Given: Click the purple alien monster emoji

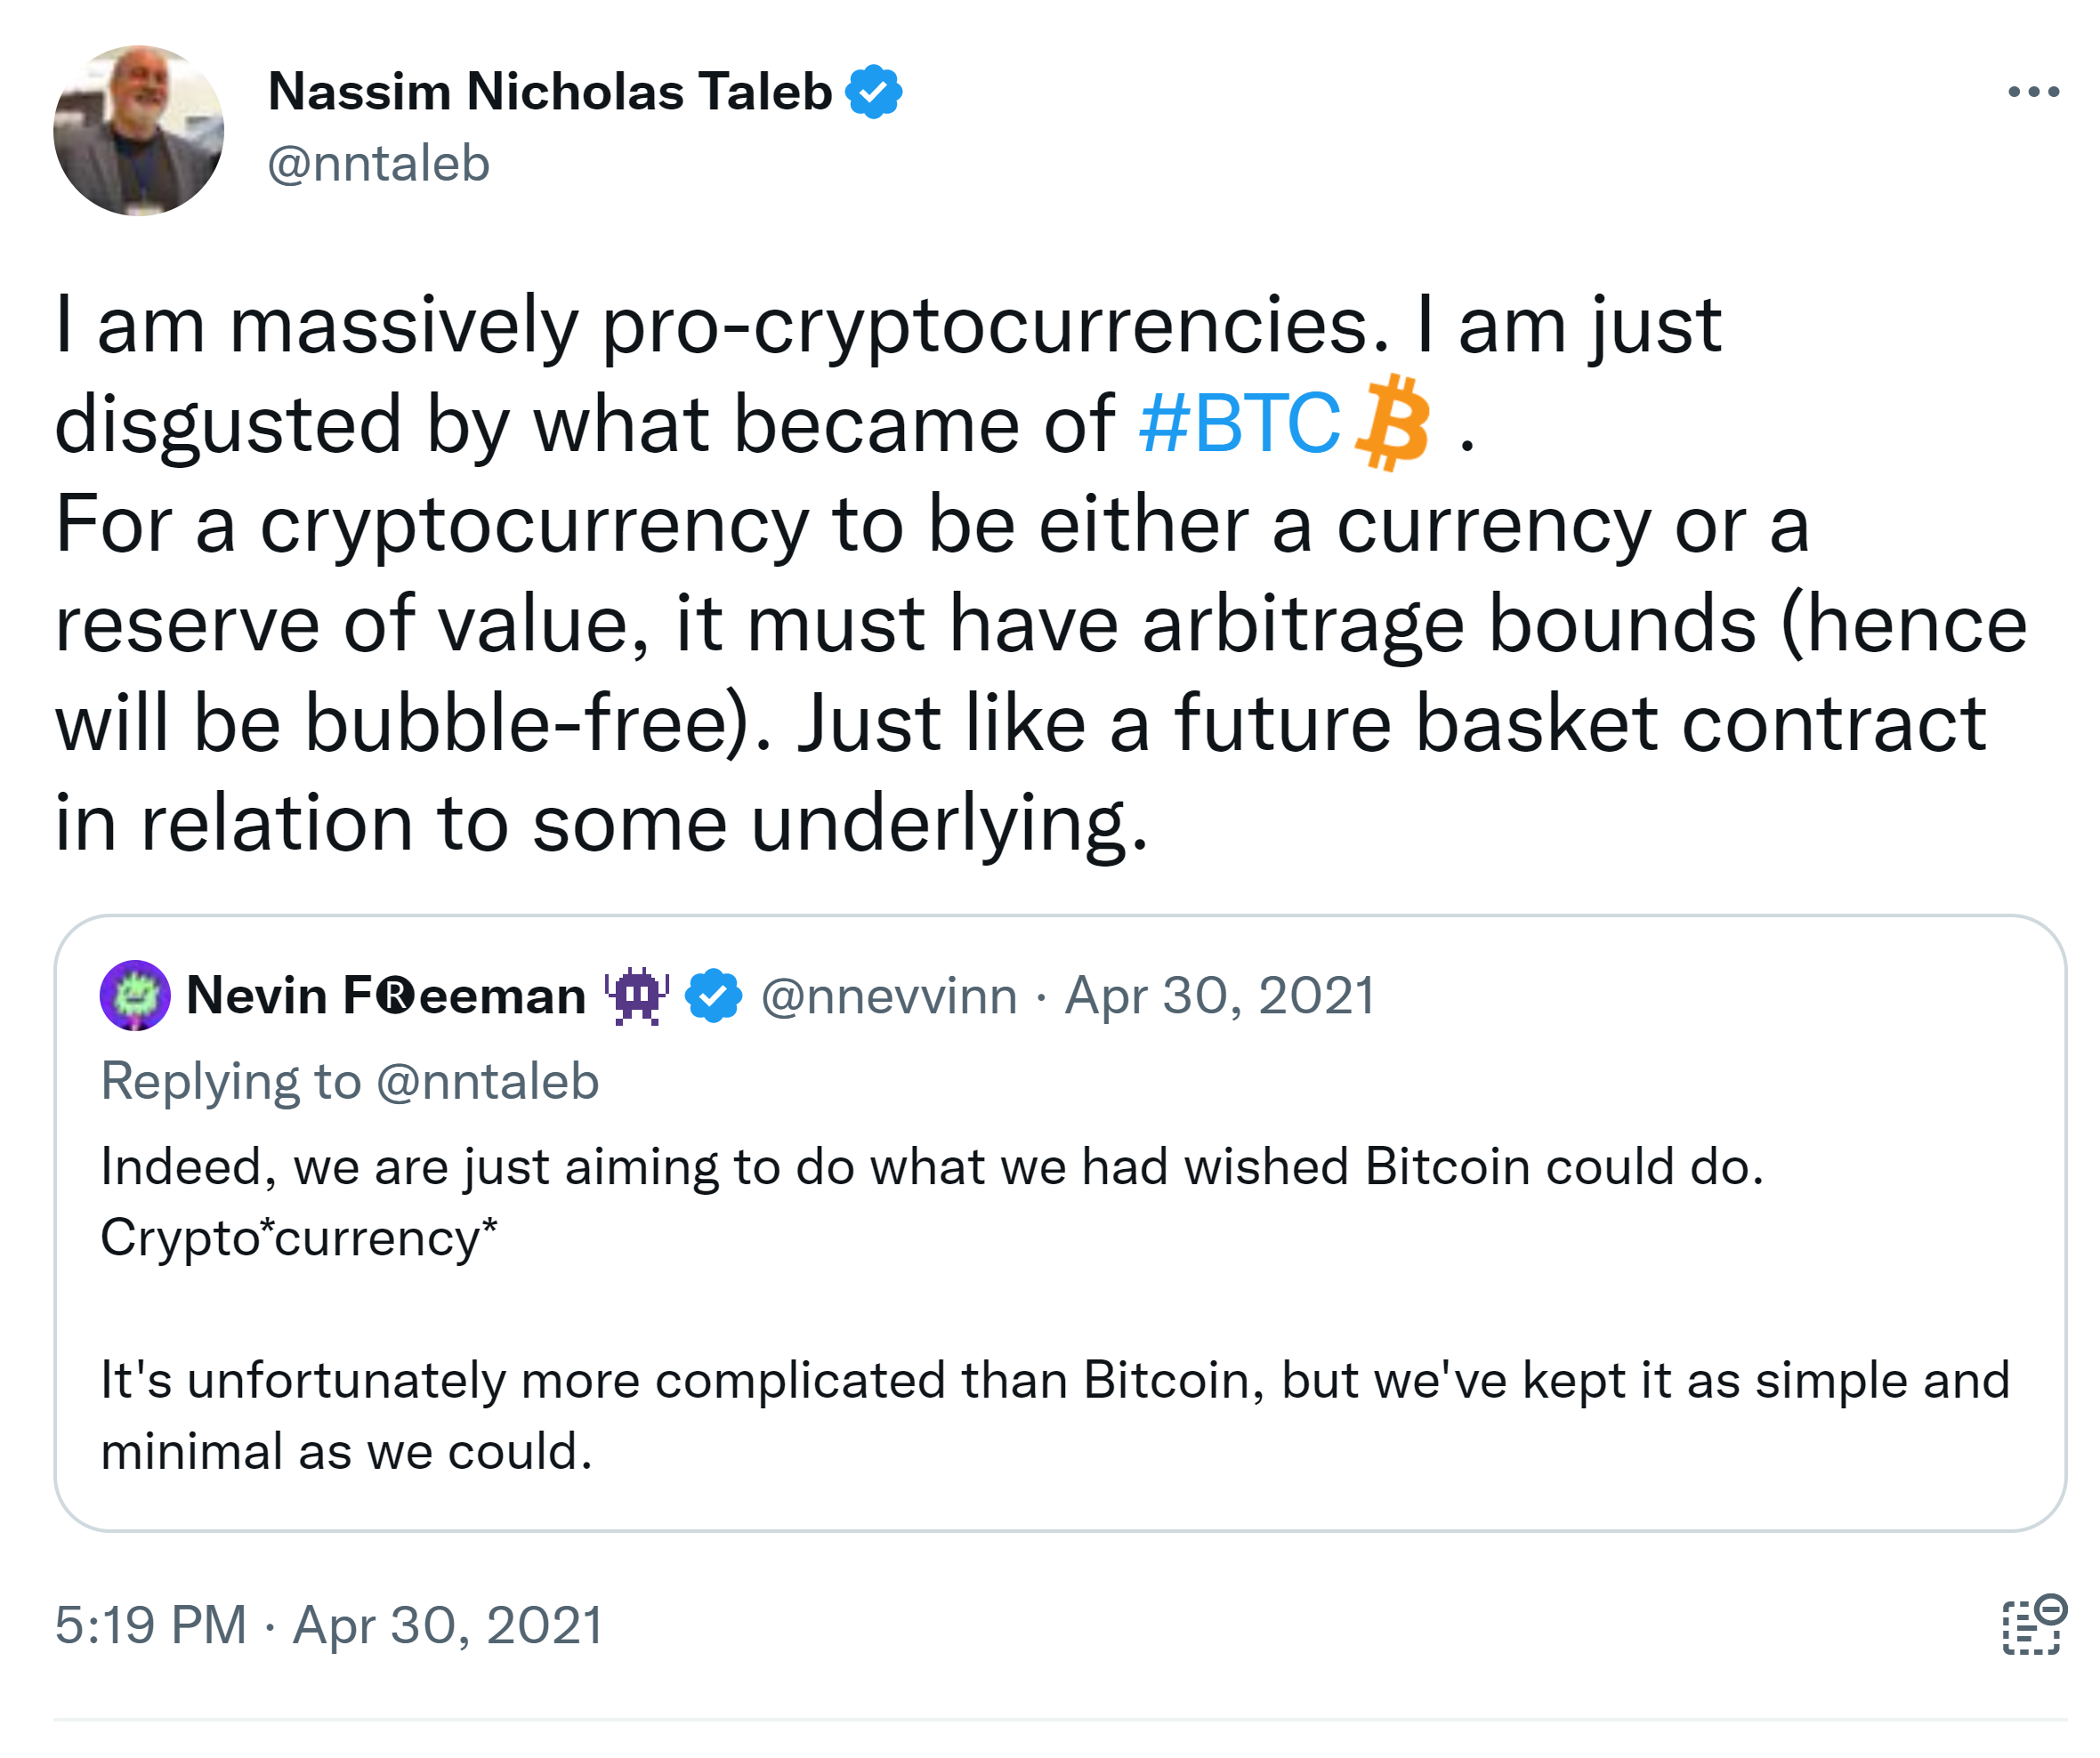Looking at the screenshot, I should [x=636, y=996].
